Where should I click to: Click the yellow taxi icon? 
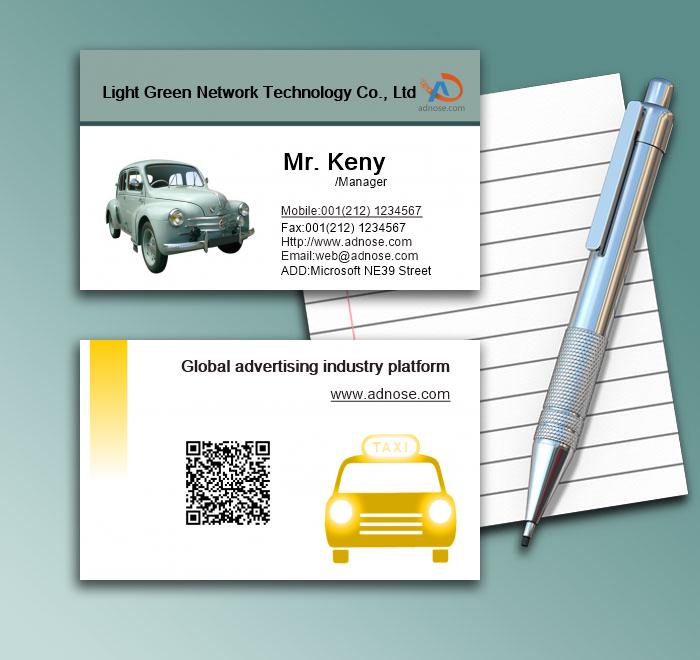pyautogui.click(x=390, y=498)
